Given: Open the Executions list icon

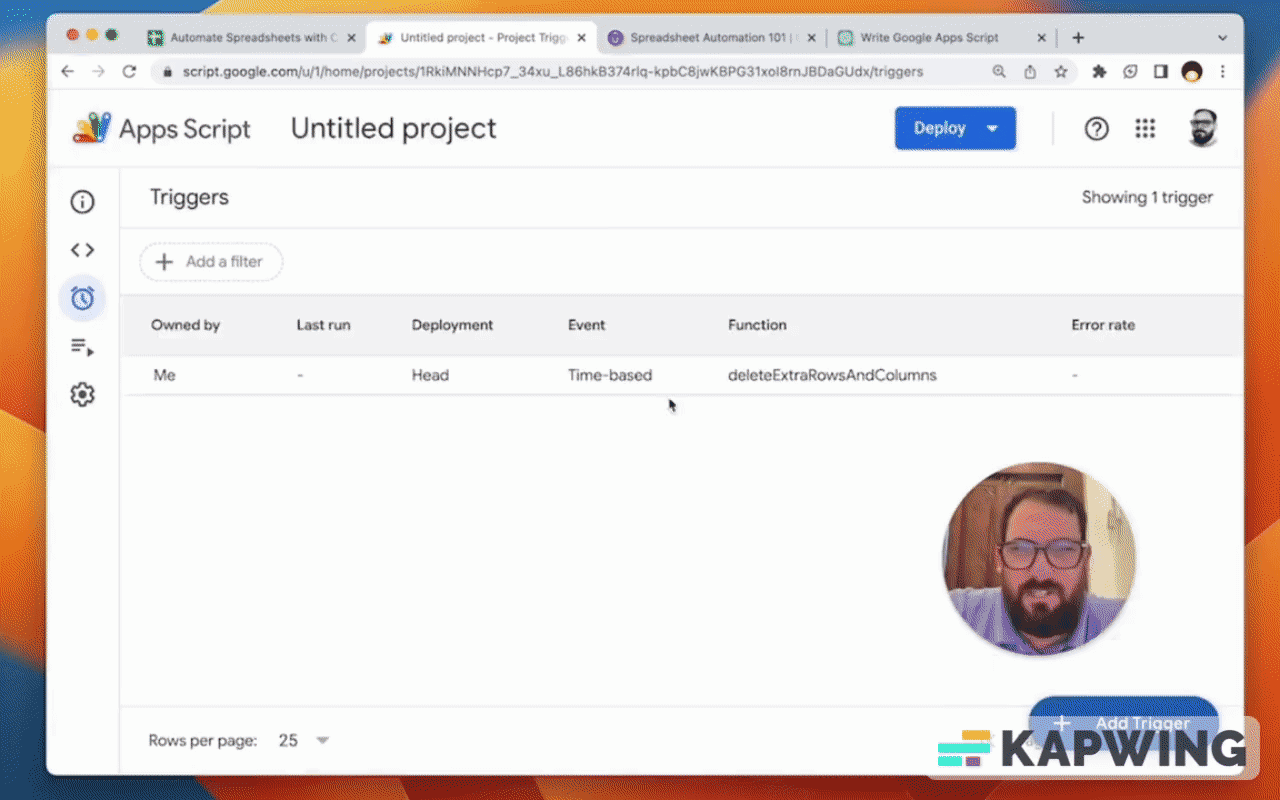Looking at the screenshot, I should click(x=82, y=347).
